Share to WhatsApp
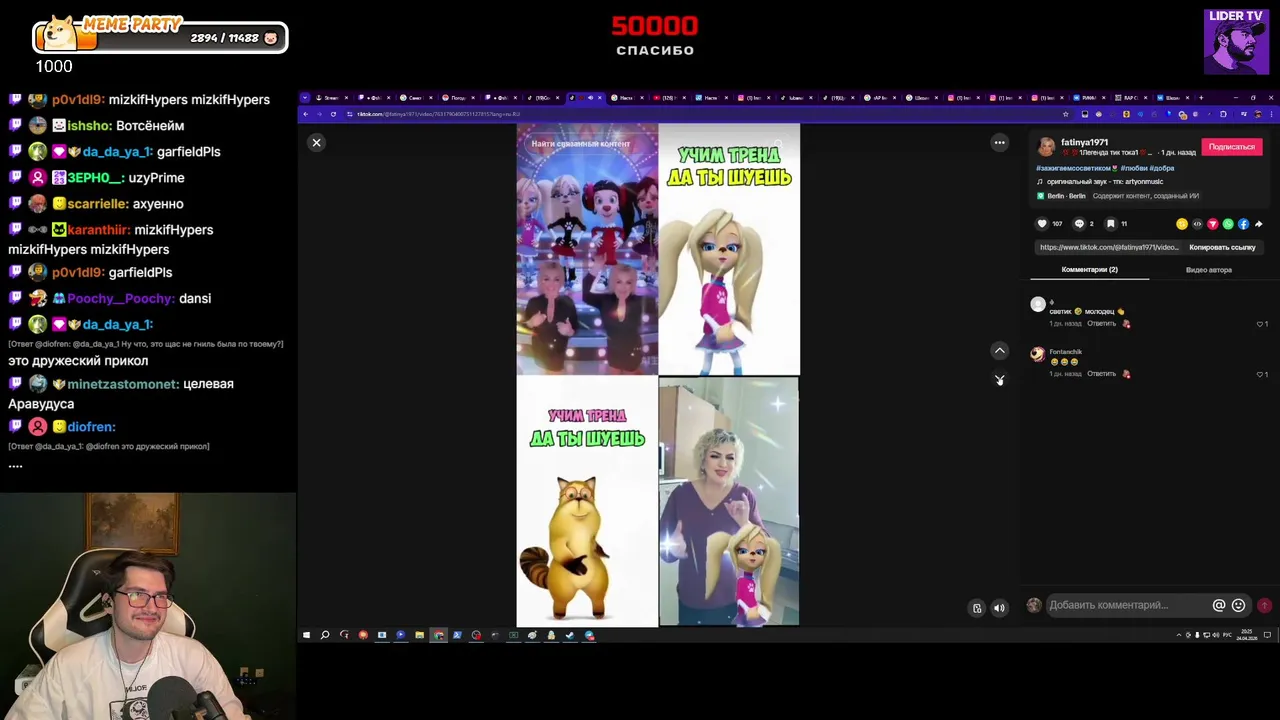1280x720 pixels. coord(1228,224)
